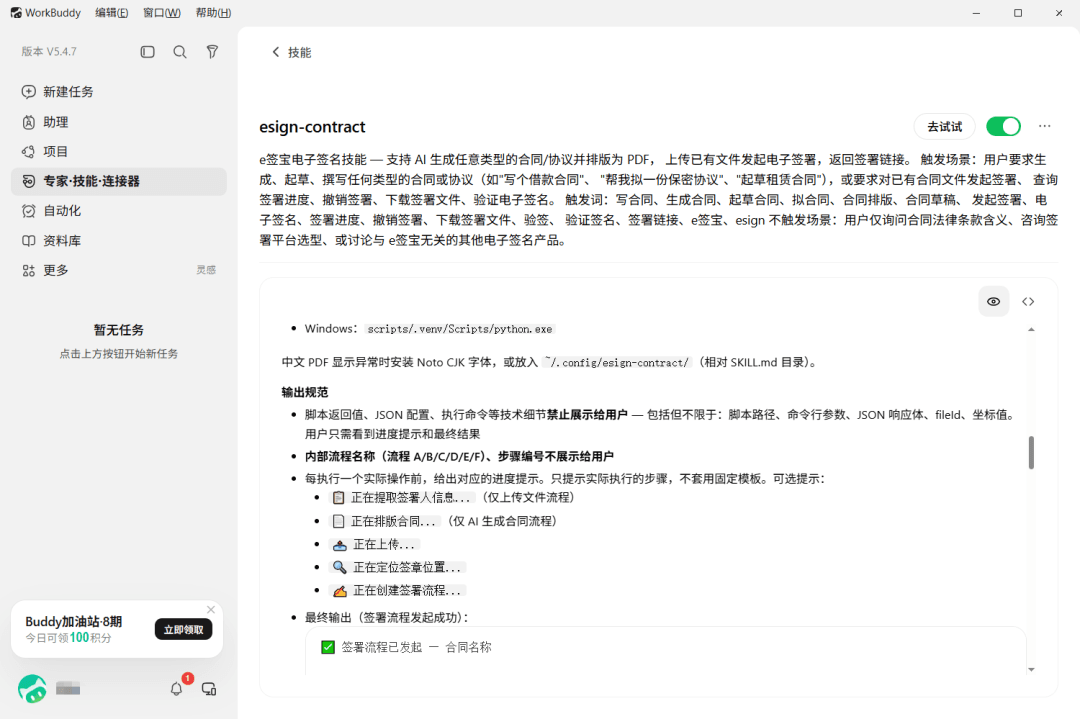
Task: Click the 输出规范 heading
Action: point(304,392)
